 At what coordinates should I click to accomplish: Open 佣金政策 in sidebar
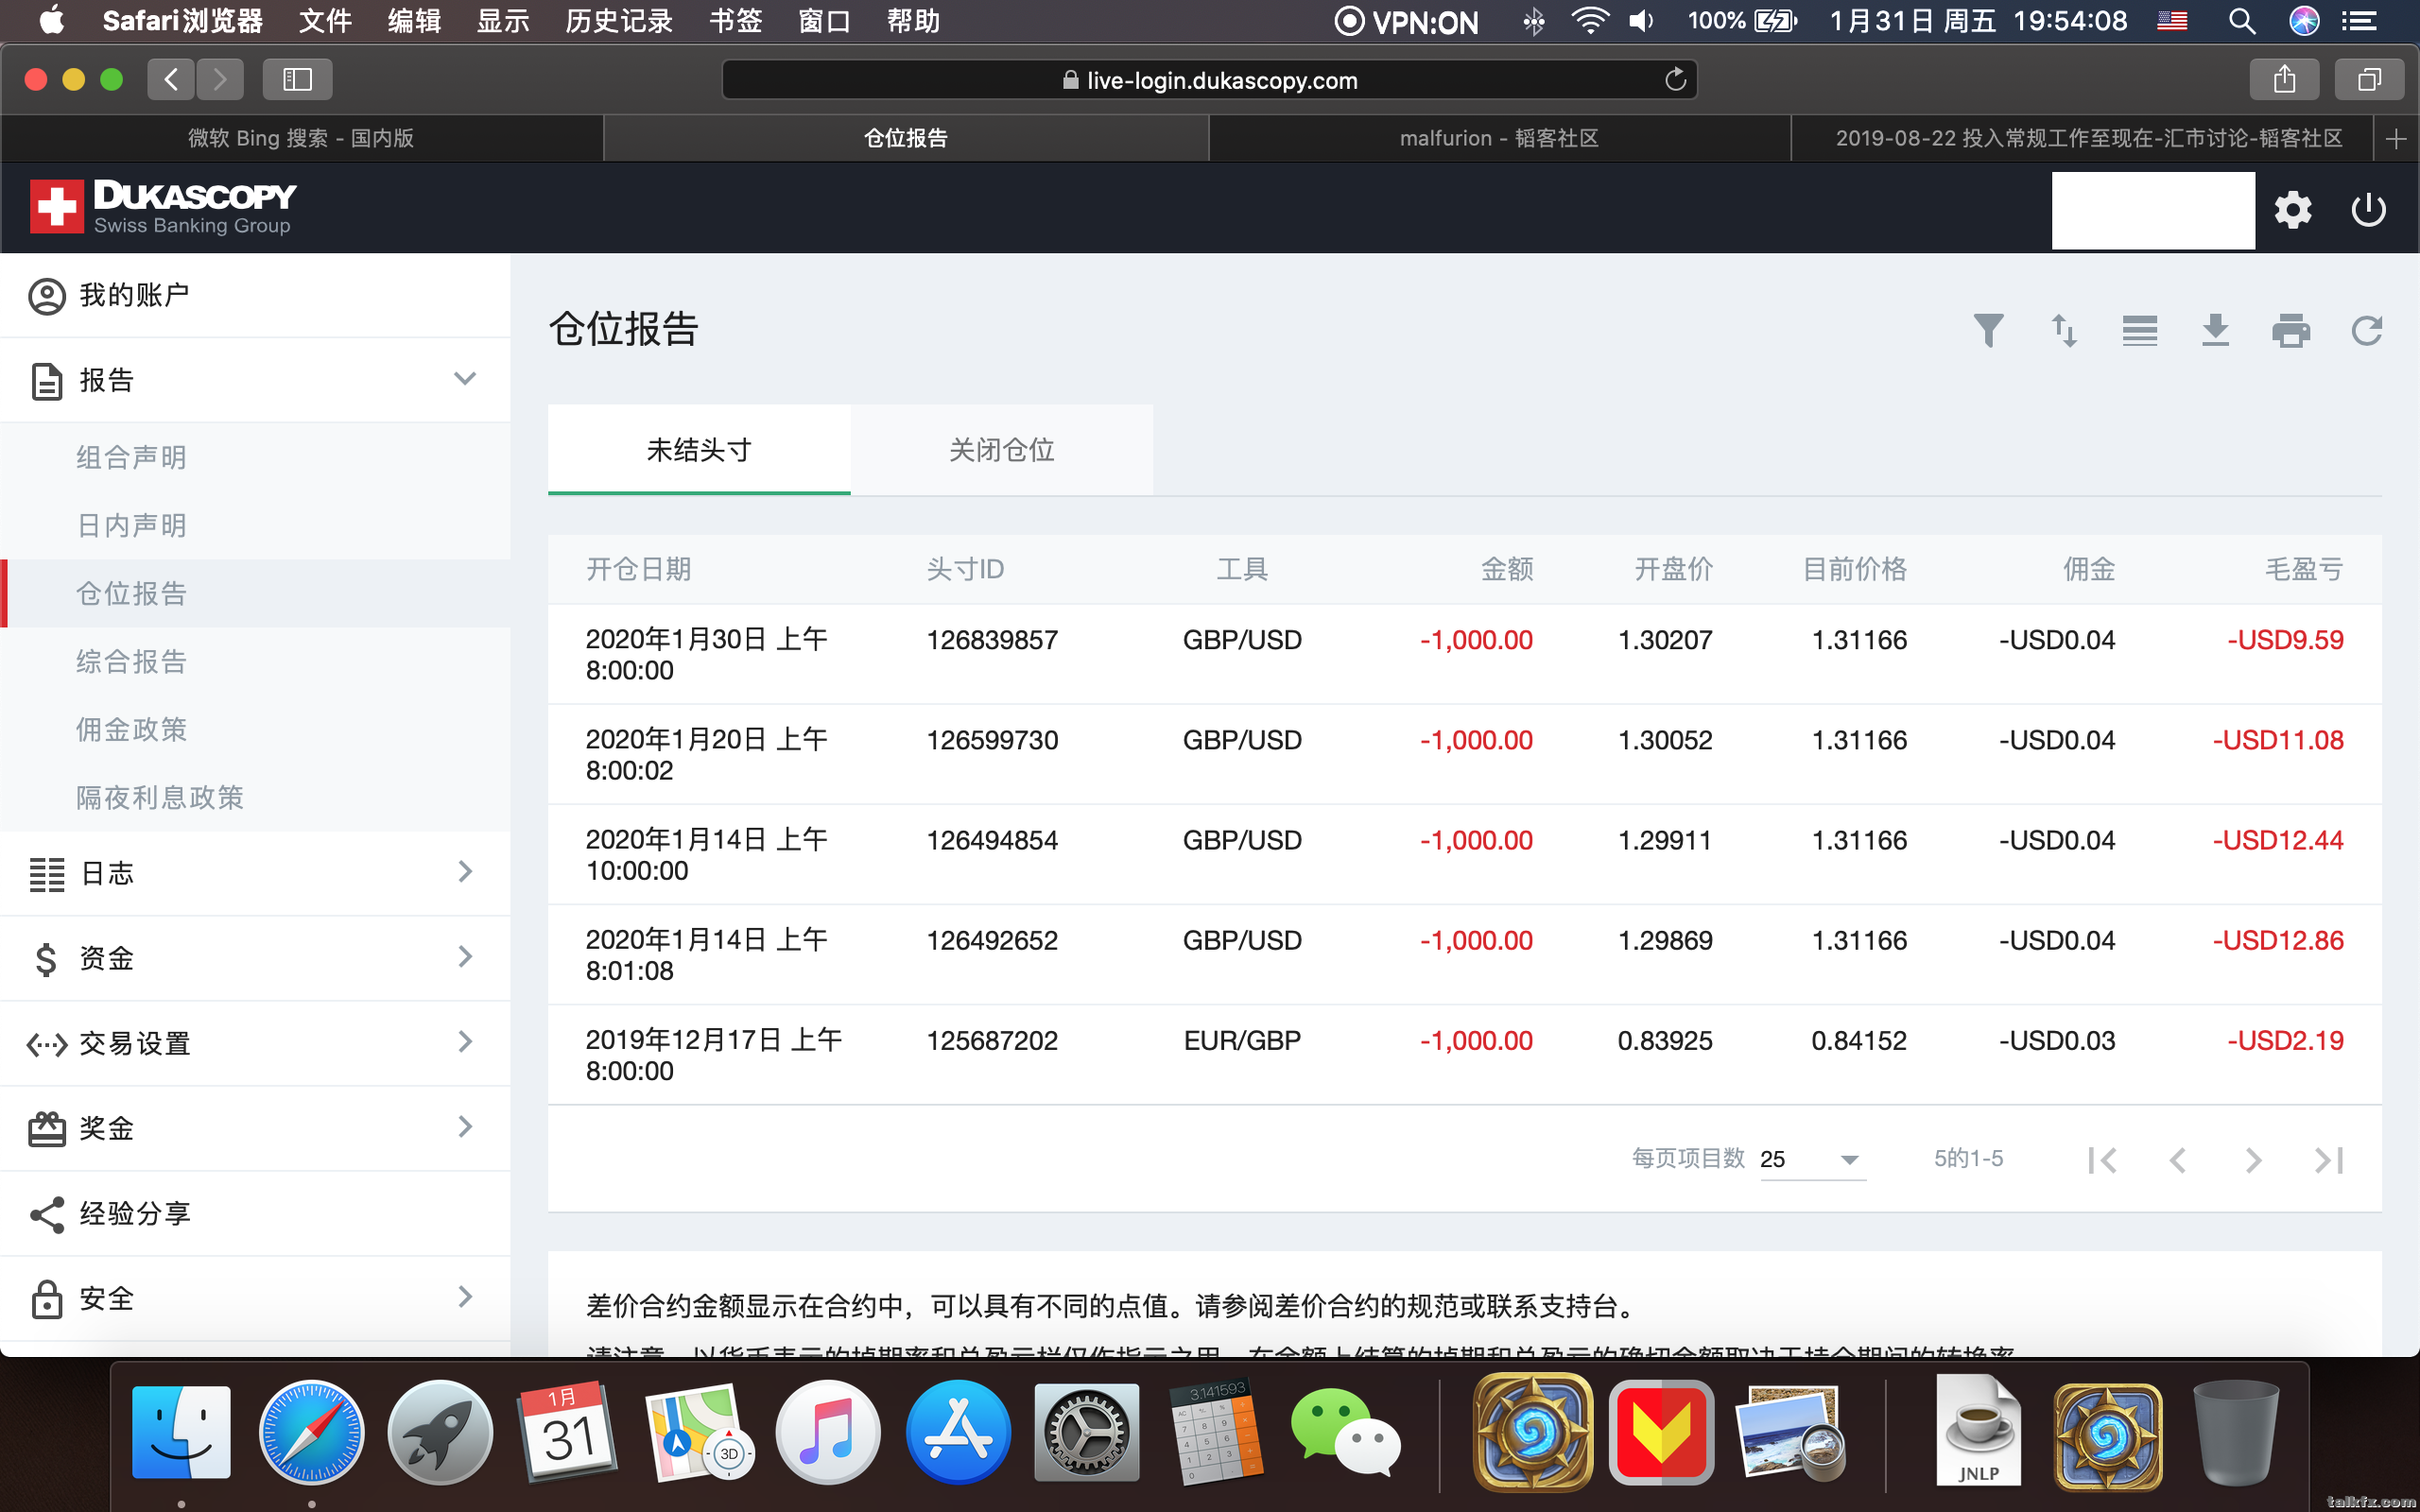tap(131, 729)
